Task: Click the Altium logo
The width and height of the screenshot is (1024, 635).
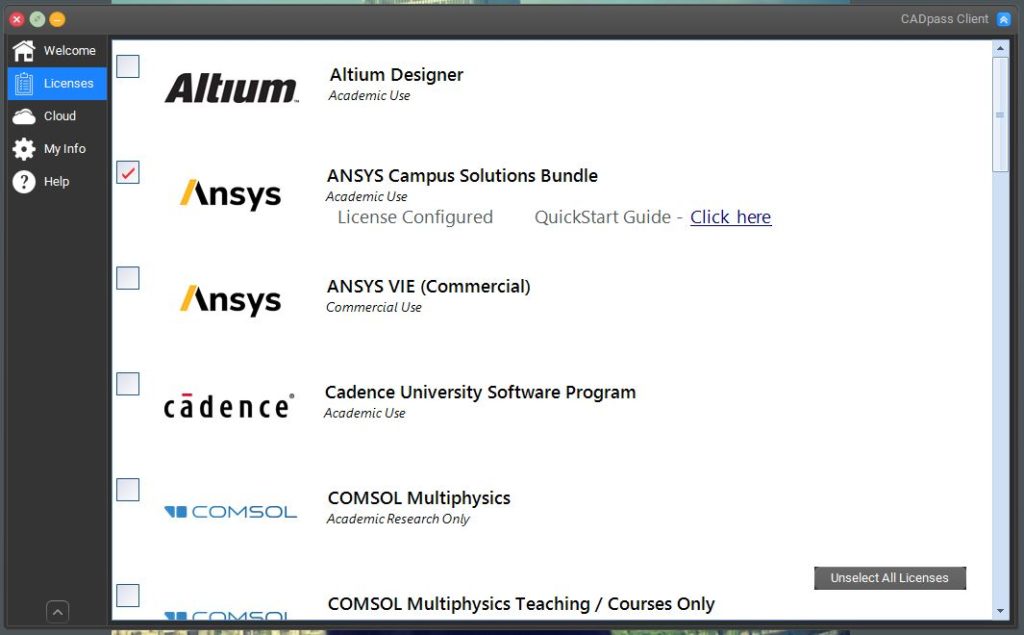Action: 231,88
